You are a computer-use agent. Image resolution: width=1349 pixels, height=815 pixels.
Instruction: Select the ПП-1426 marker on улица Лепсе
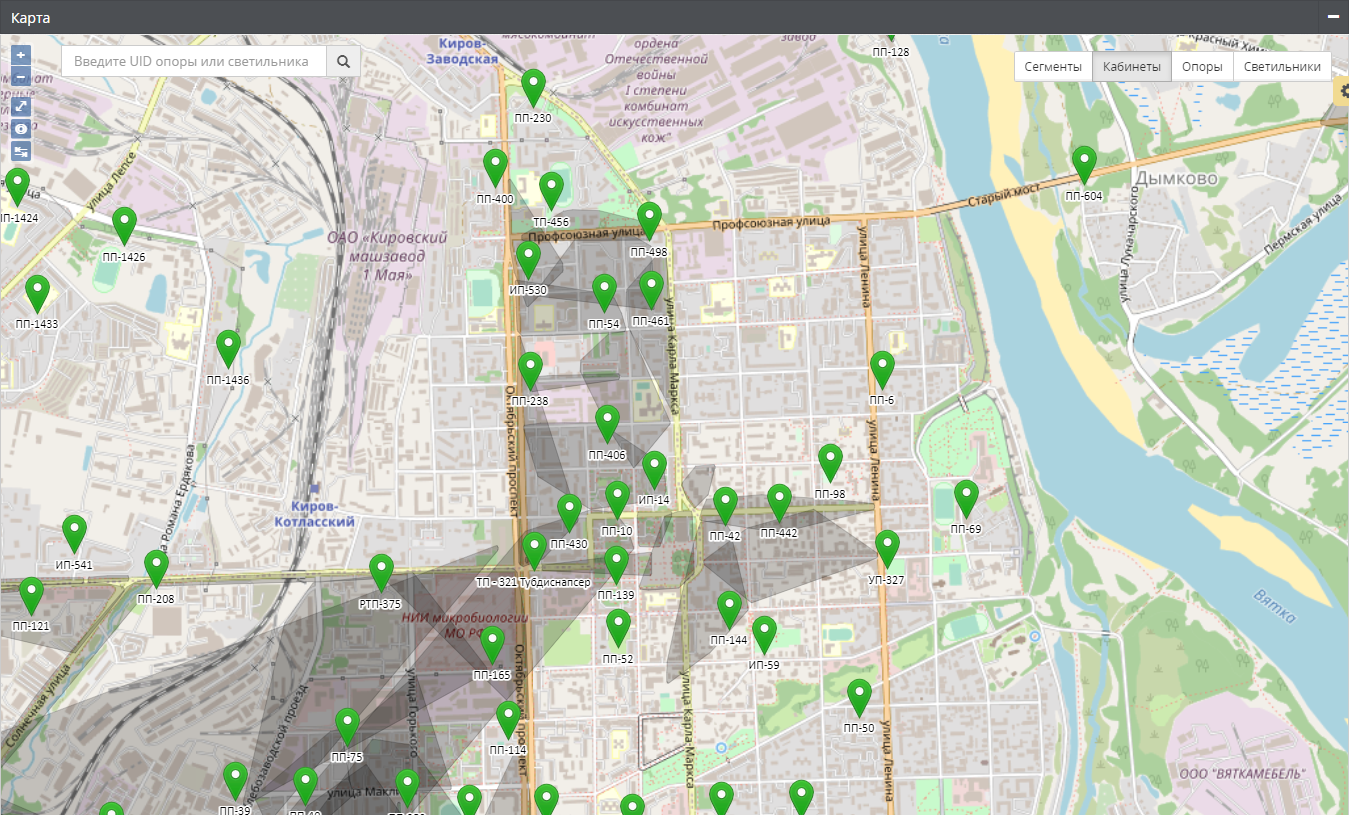(124, 225)
